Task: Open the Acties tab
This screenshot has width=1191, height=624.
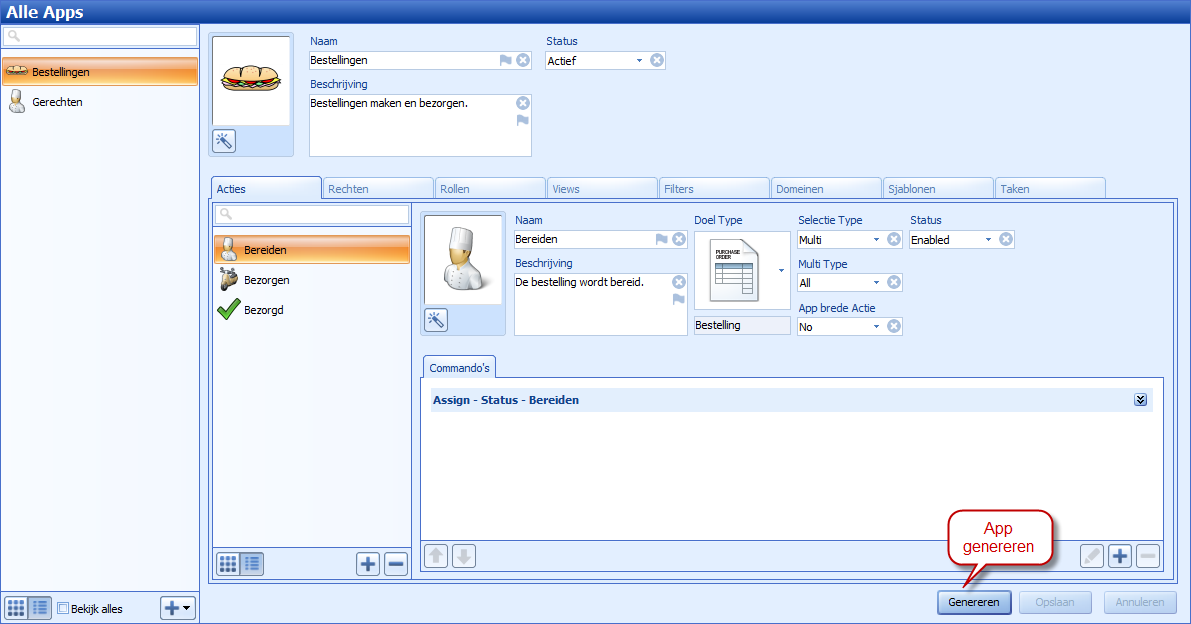Action: pos(266,189)
